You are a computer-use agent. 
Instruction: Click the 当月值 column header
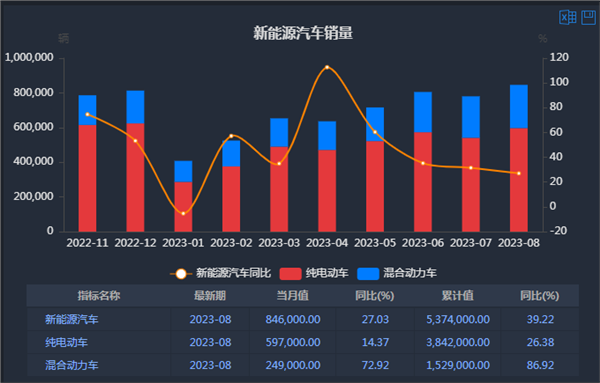point(292,295)
